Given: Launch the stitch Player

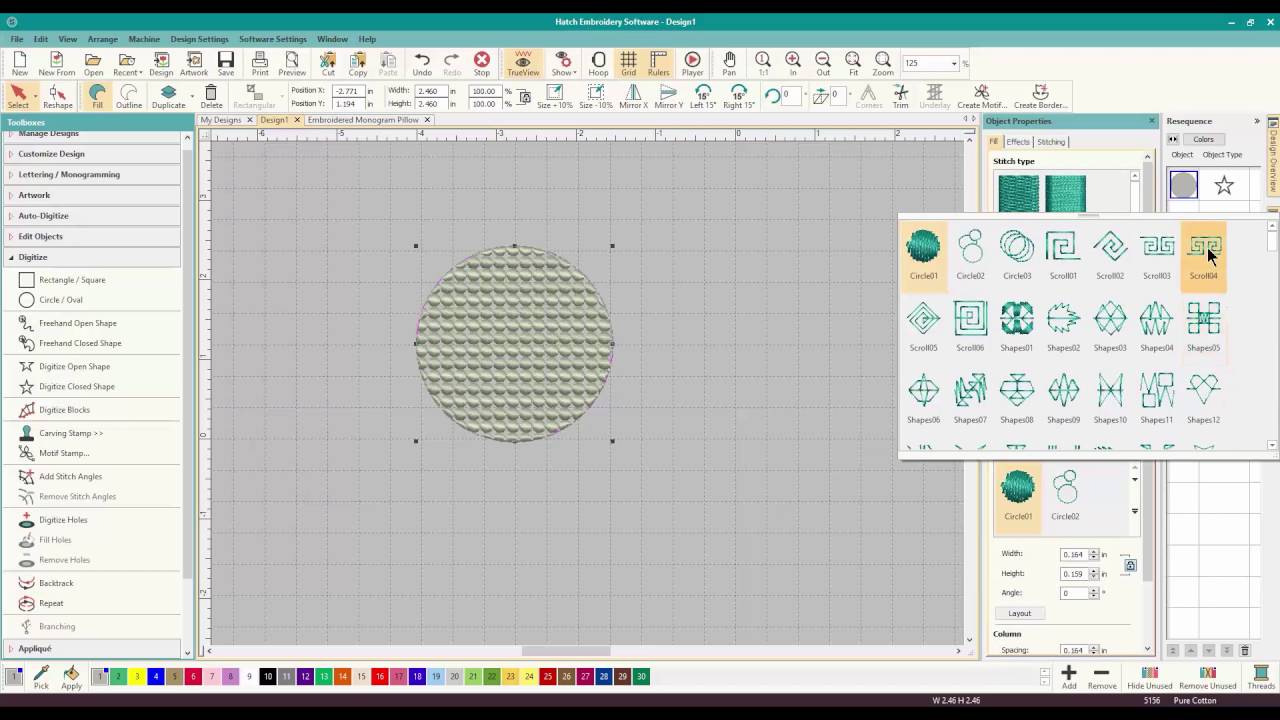Looking at the screenshot, I should (692, 64).
